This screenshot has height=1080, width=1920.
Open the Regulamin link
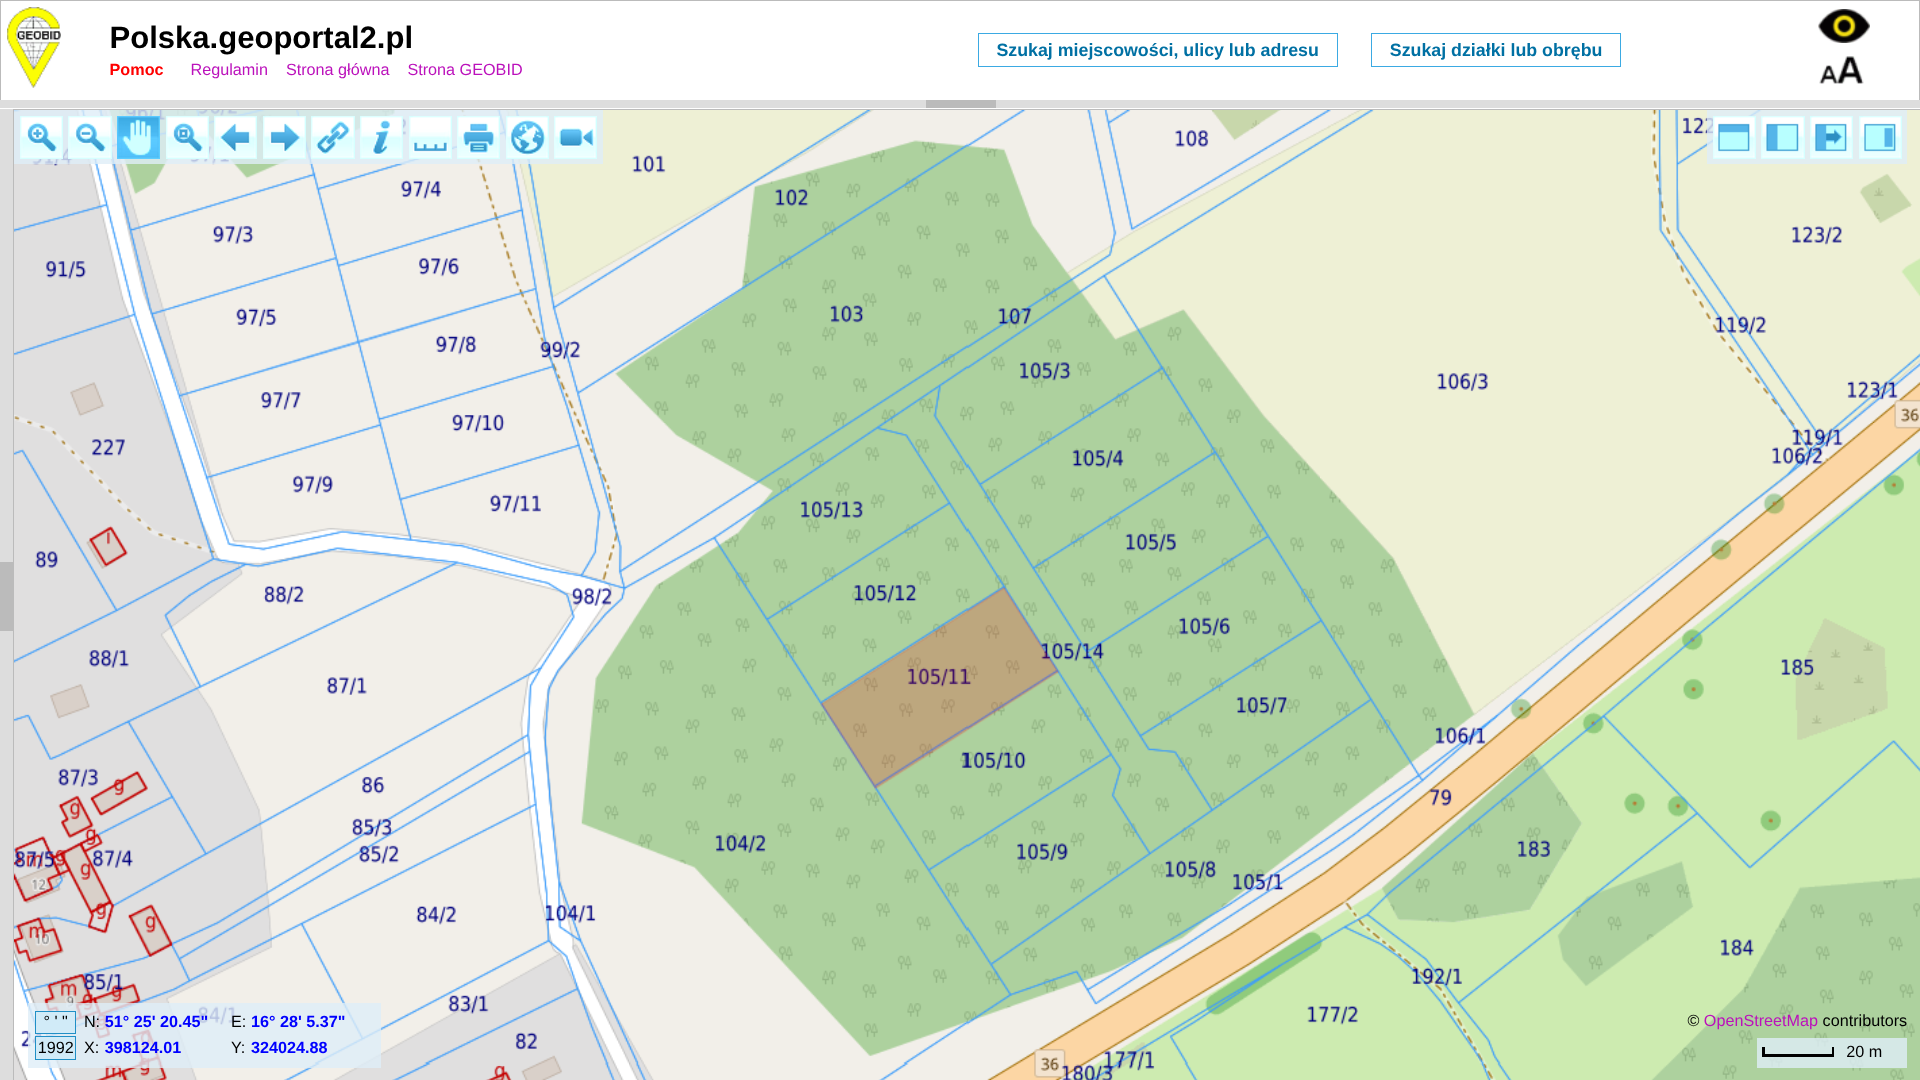(x=229, y=70)
